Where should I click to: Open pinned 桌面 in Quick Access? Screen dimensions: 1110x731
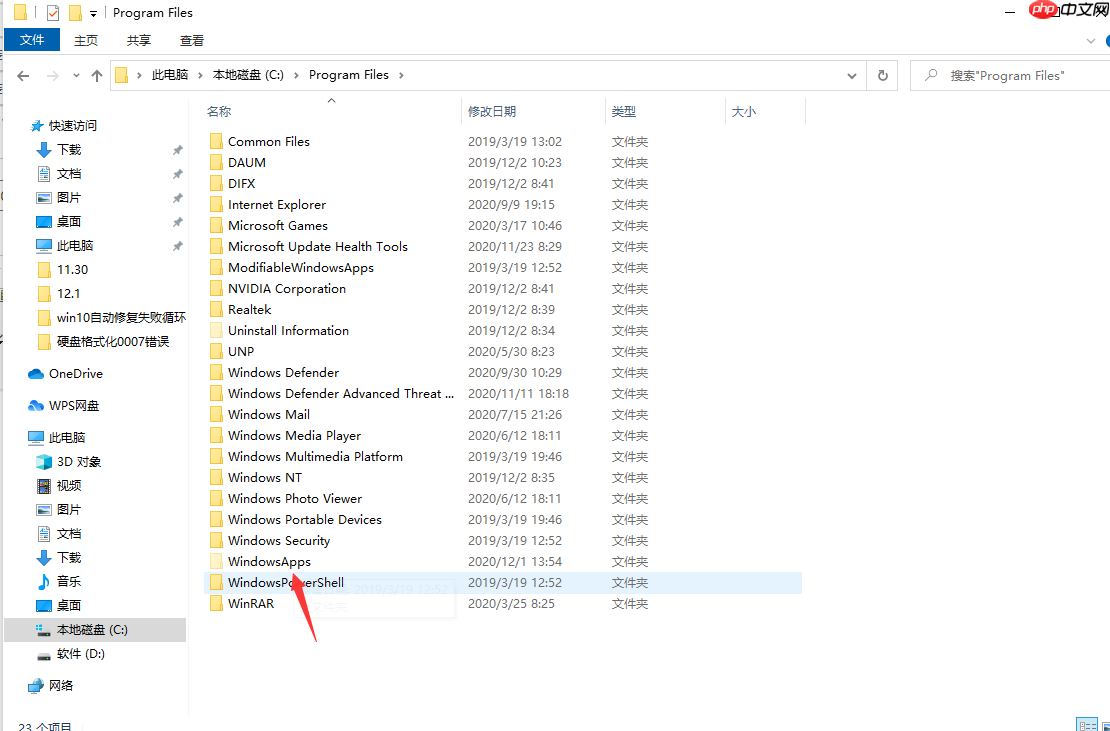pyautogui.click(x=69, y=222)
